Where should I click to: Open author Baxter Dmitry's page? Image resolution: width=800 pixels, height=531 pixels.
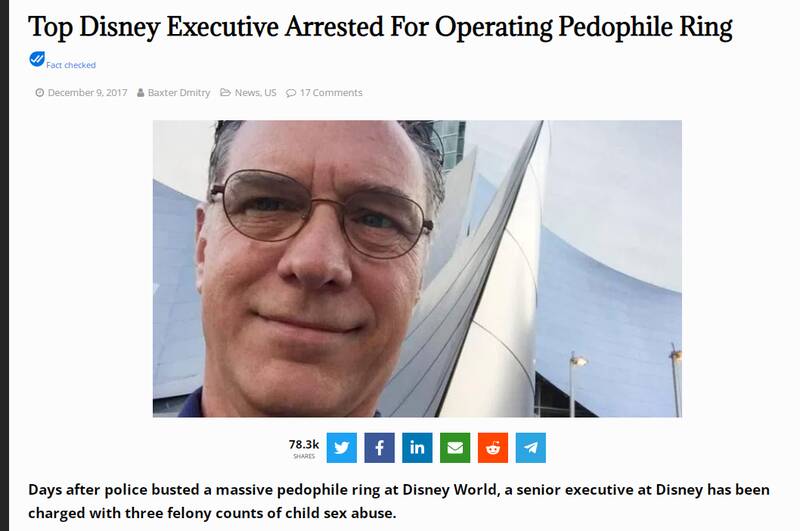pos(179,92)
